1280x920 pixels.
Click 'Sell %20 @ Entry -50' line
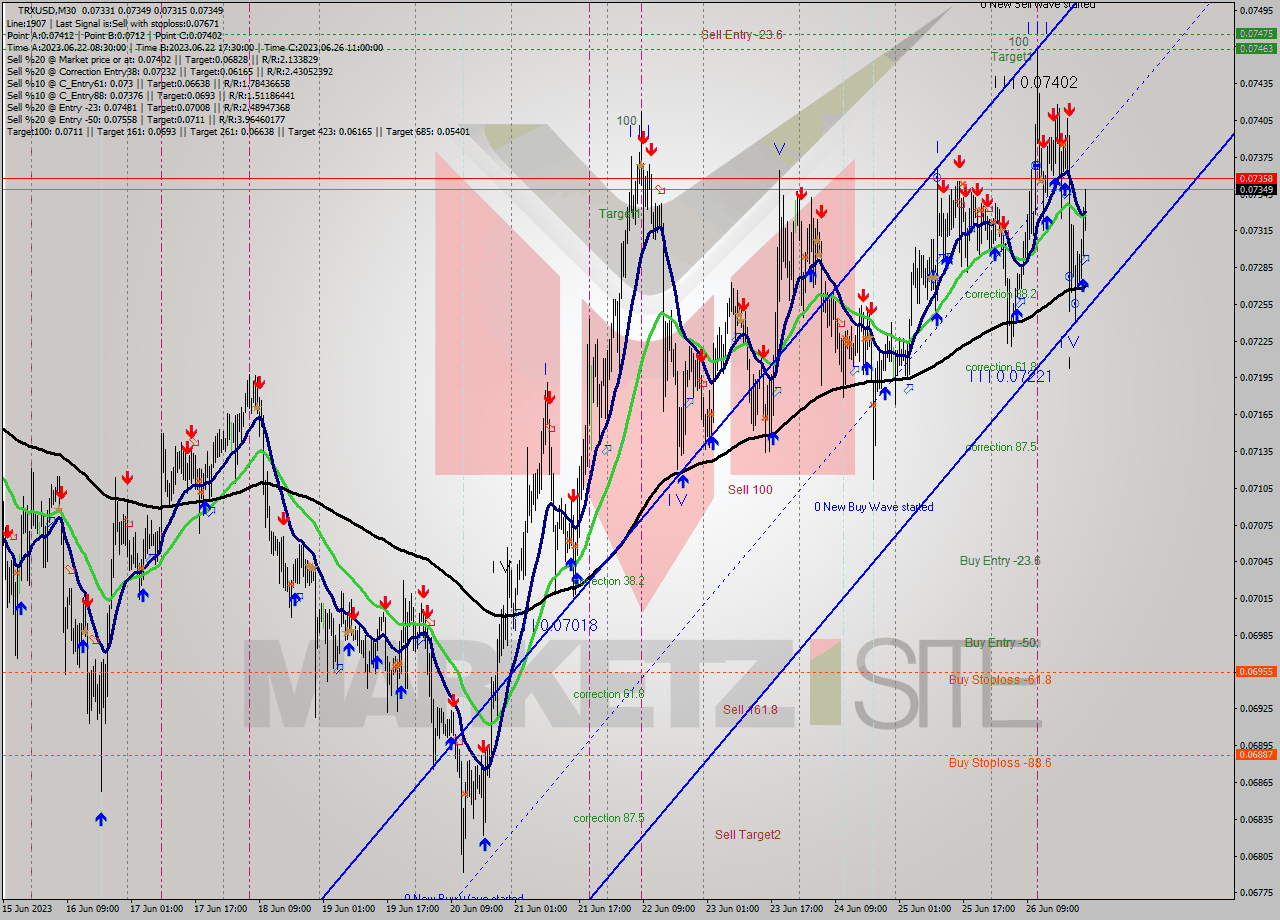pyautogui.click(x=148, y=120)
